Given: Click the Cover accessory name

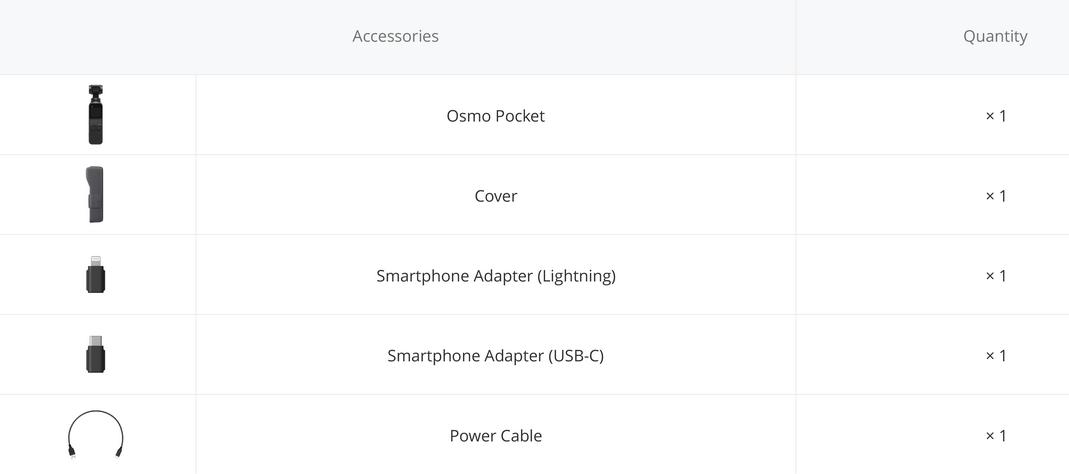Looking at the screenshot, I should point(496,196).
